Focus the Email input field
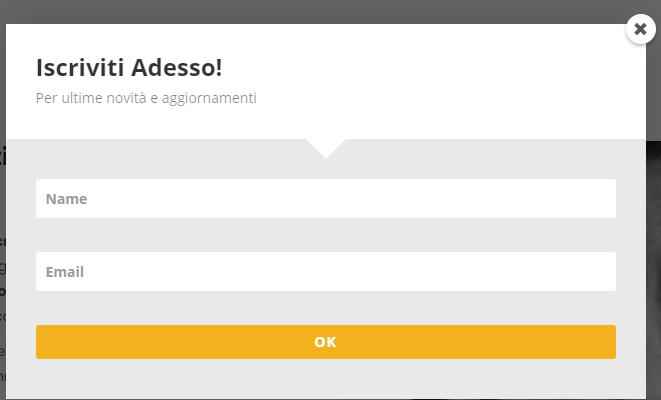The height and width of the screenshot is (400, 661). 325,272
